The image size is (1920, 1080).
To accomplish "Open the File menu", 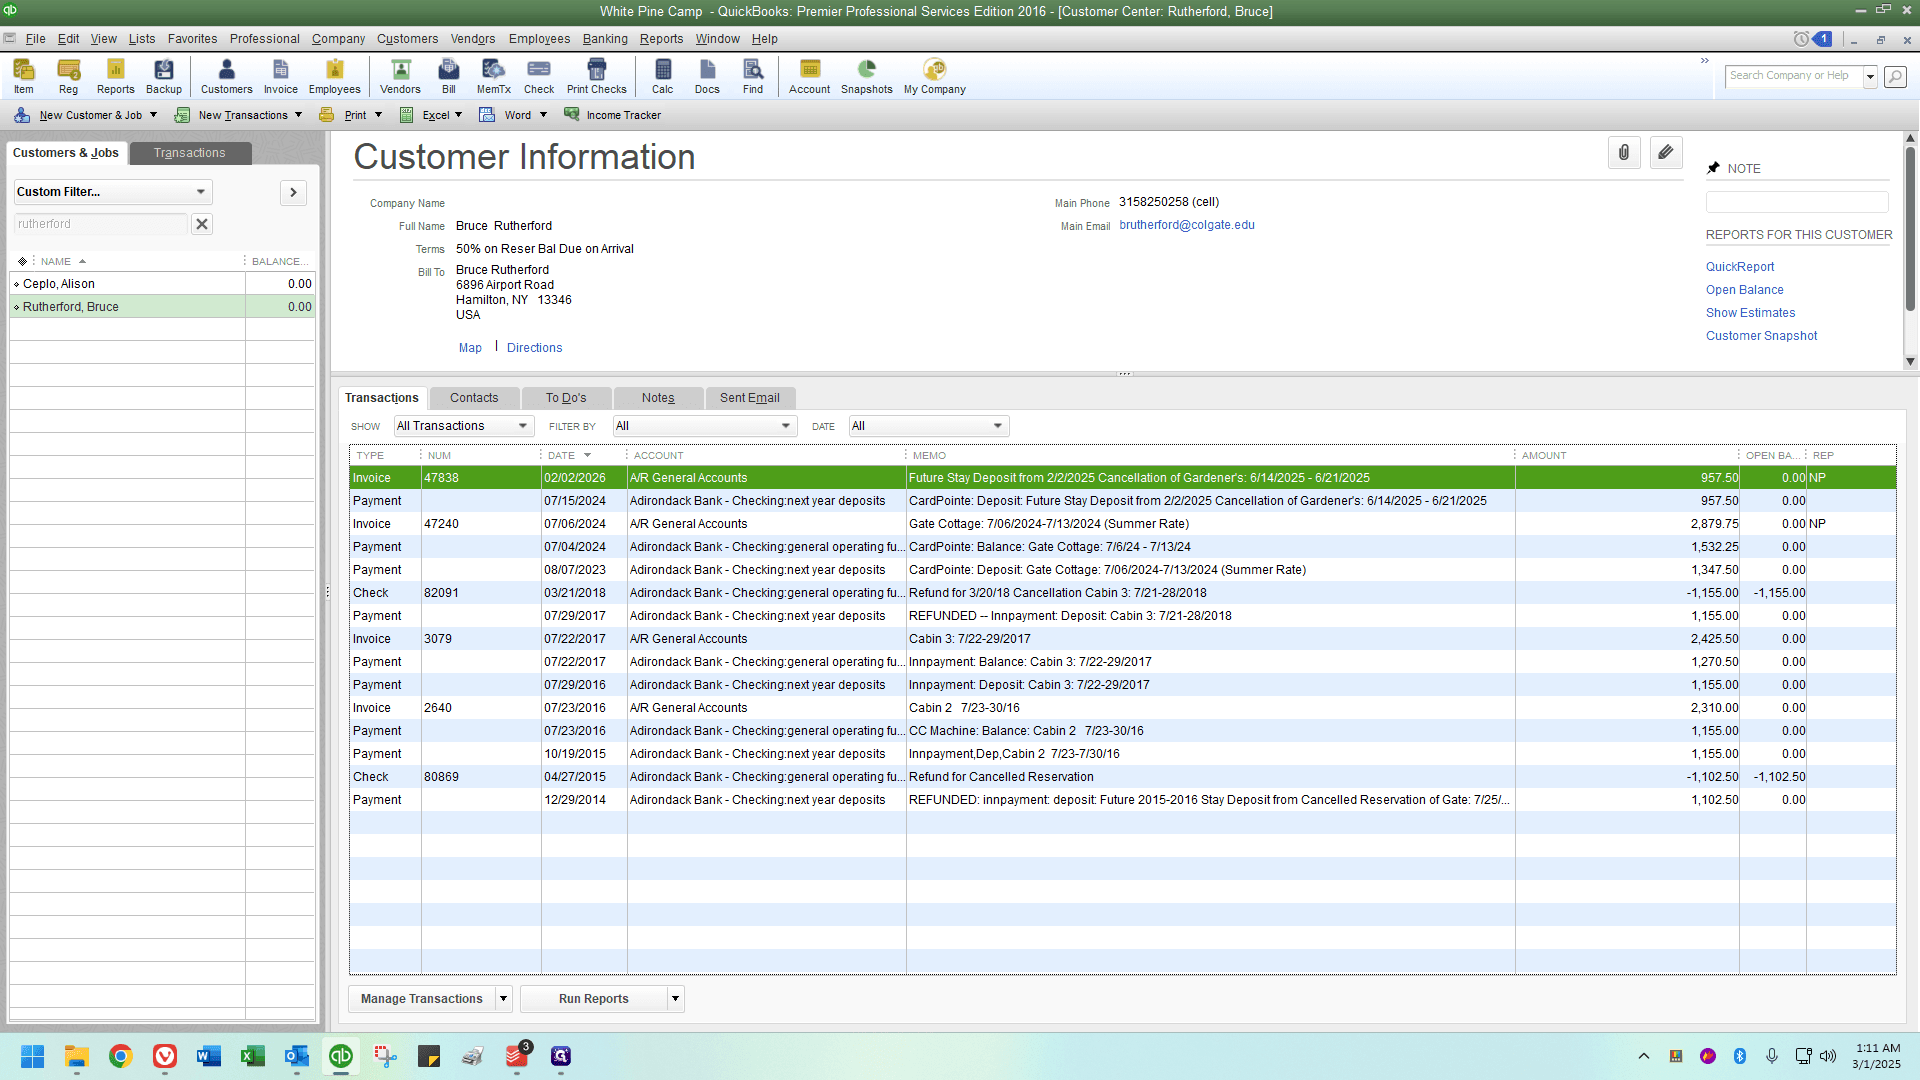I will point(36,39).
